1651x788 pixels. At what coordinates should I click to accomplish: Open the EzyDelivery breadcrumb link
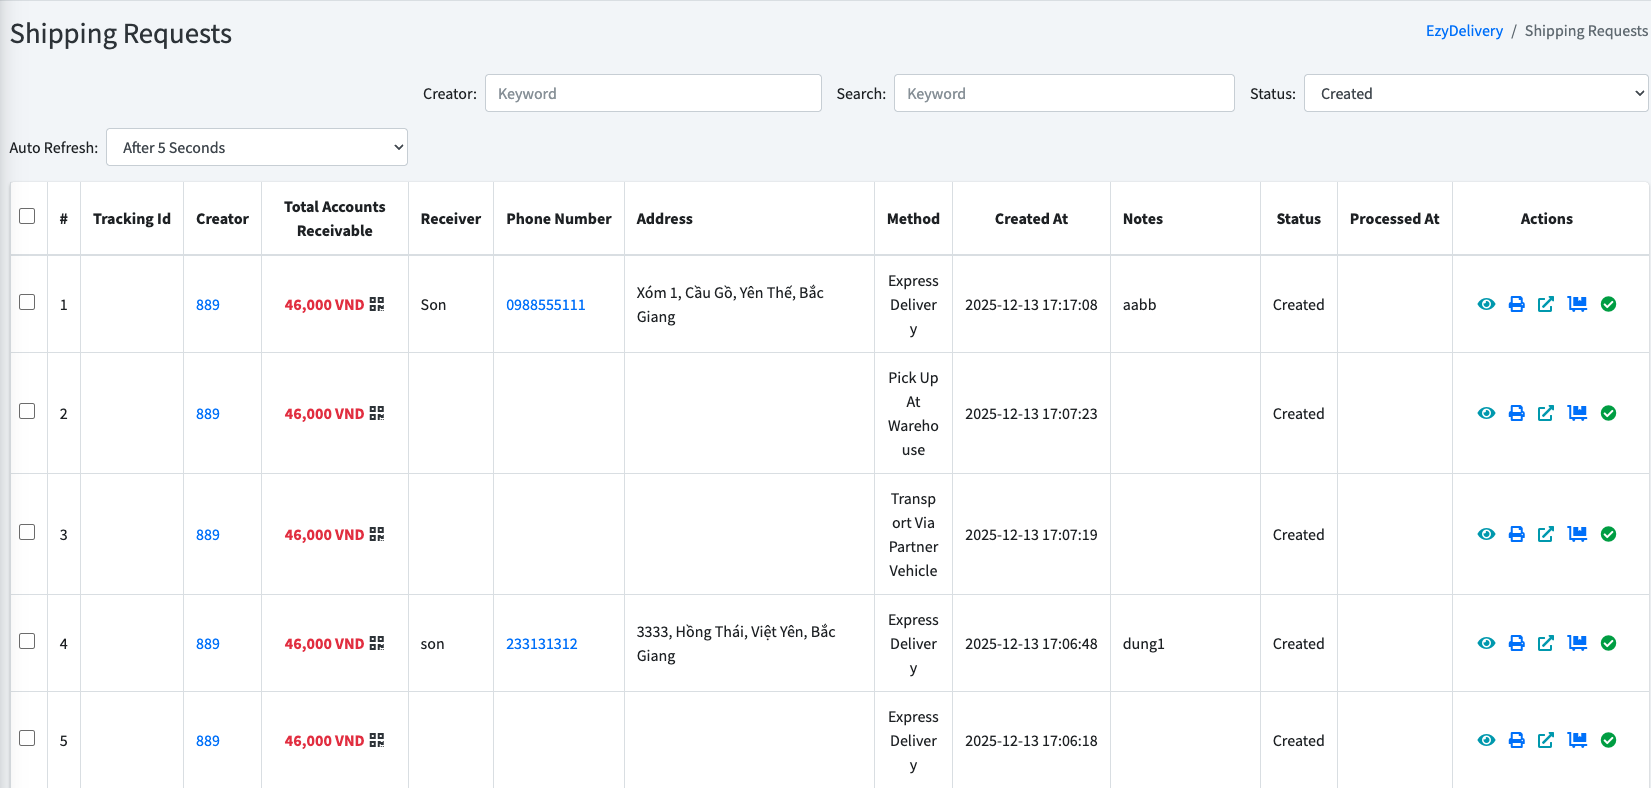[1464, 31]
